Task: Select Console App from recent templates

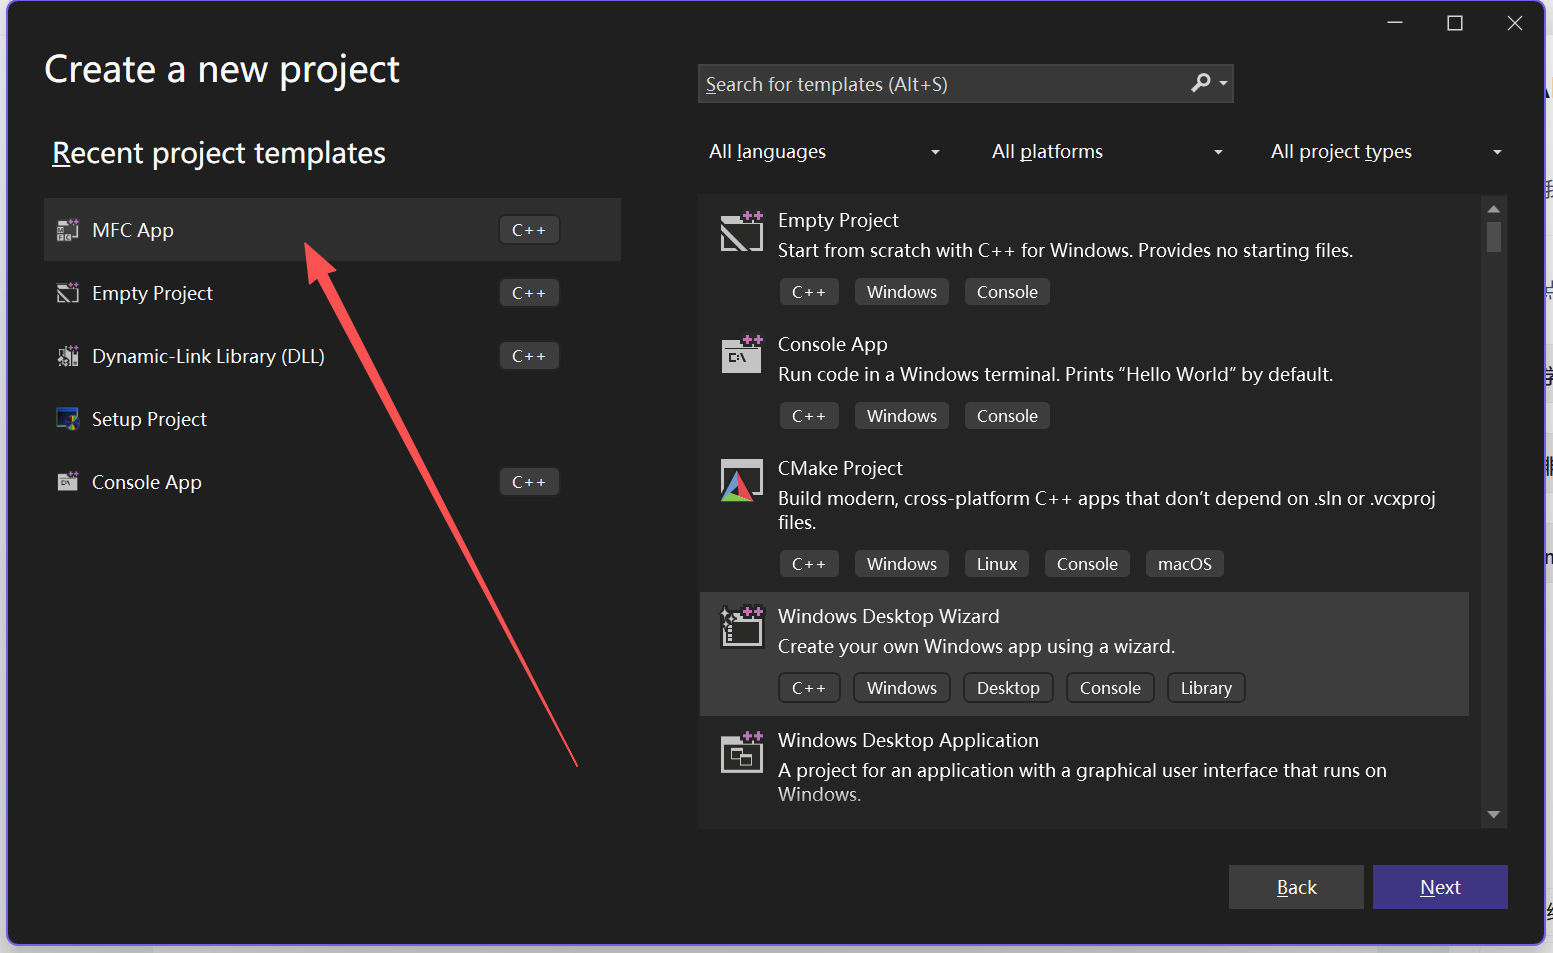Action: [x=332, y=482]
